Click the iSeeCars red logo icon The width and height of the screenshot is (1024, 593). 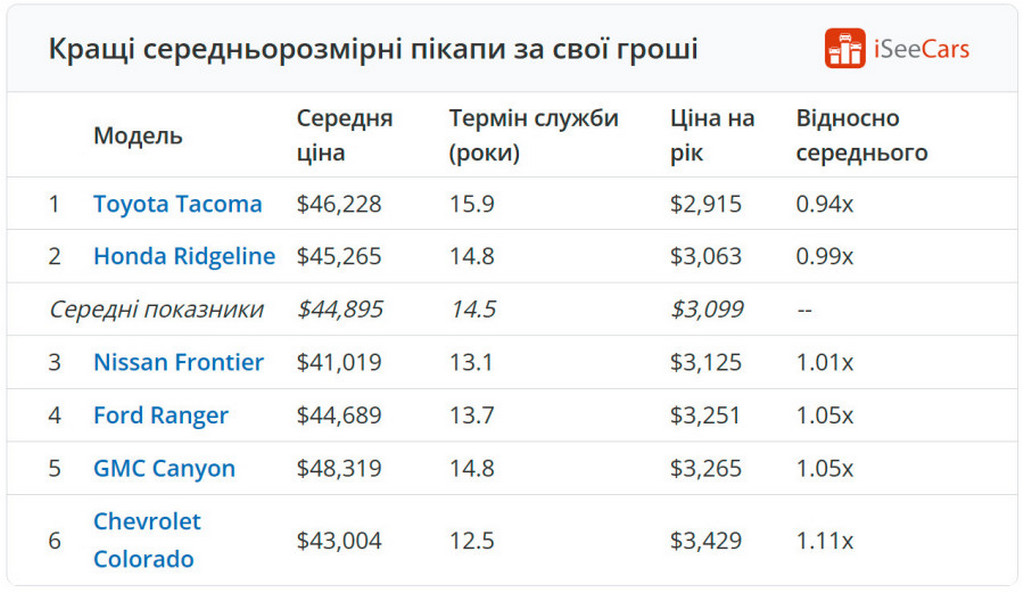[x=844, y=48]
